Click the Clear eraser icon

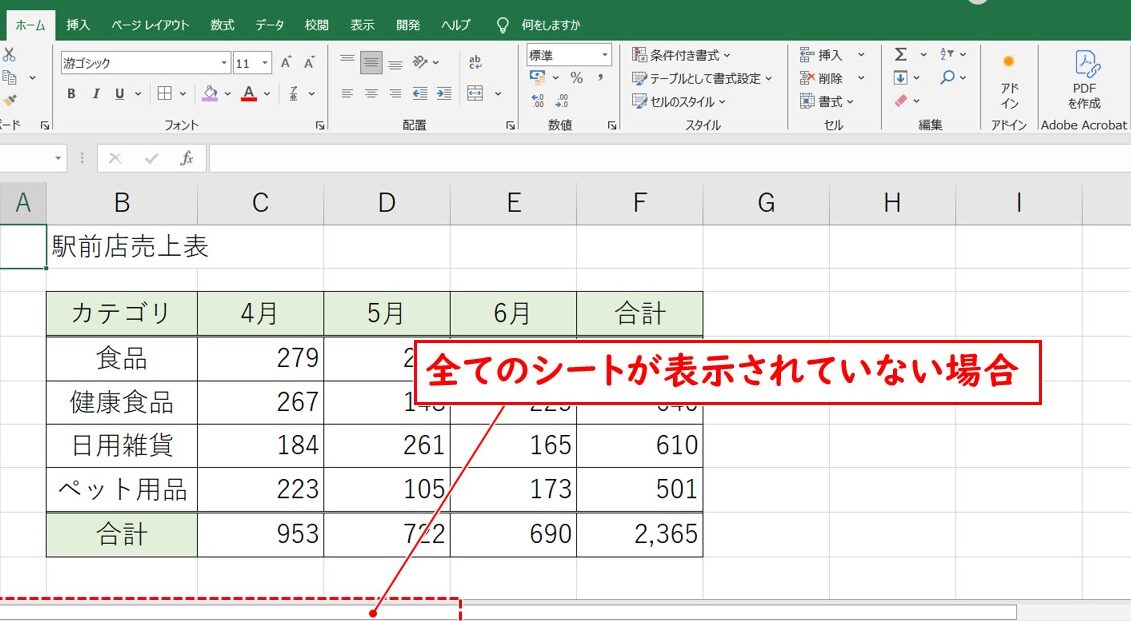point(901,101)
